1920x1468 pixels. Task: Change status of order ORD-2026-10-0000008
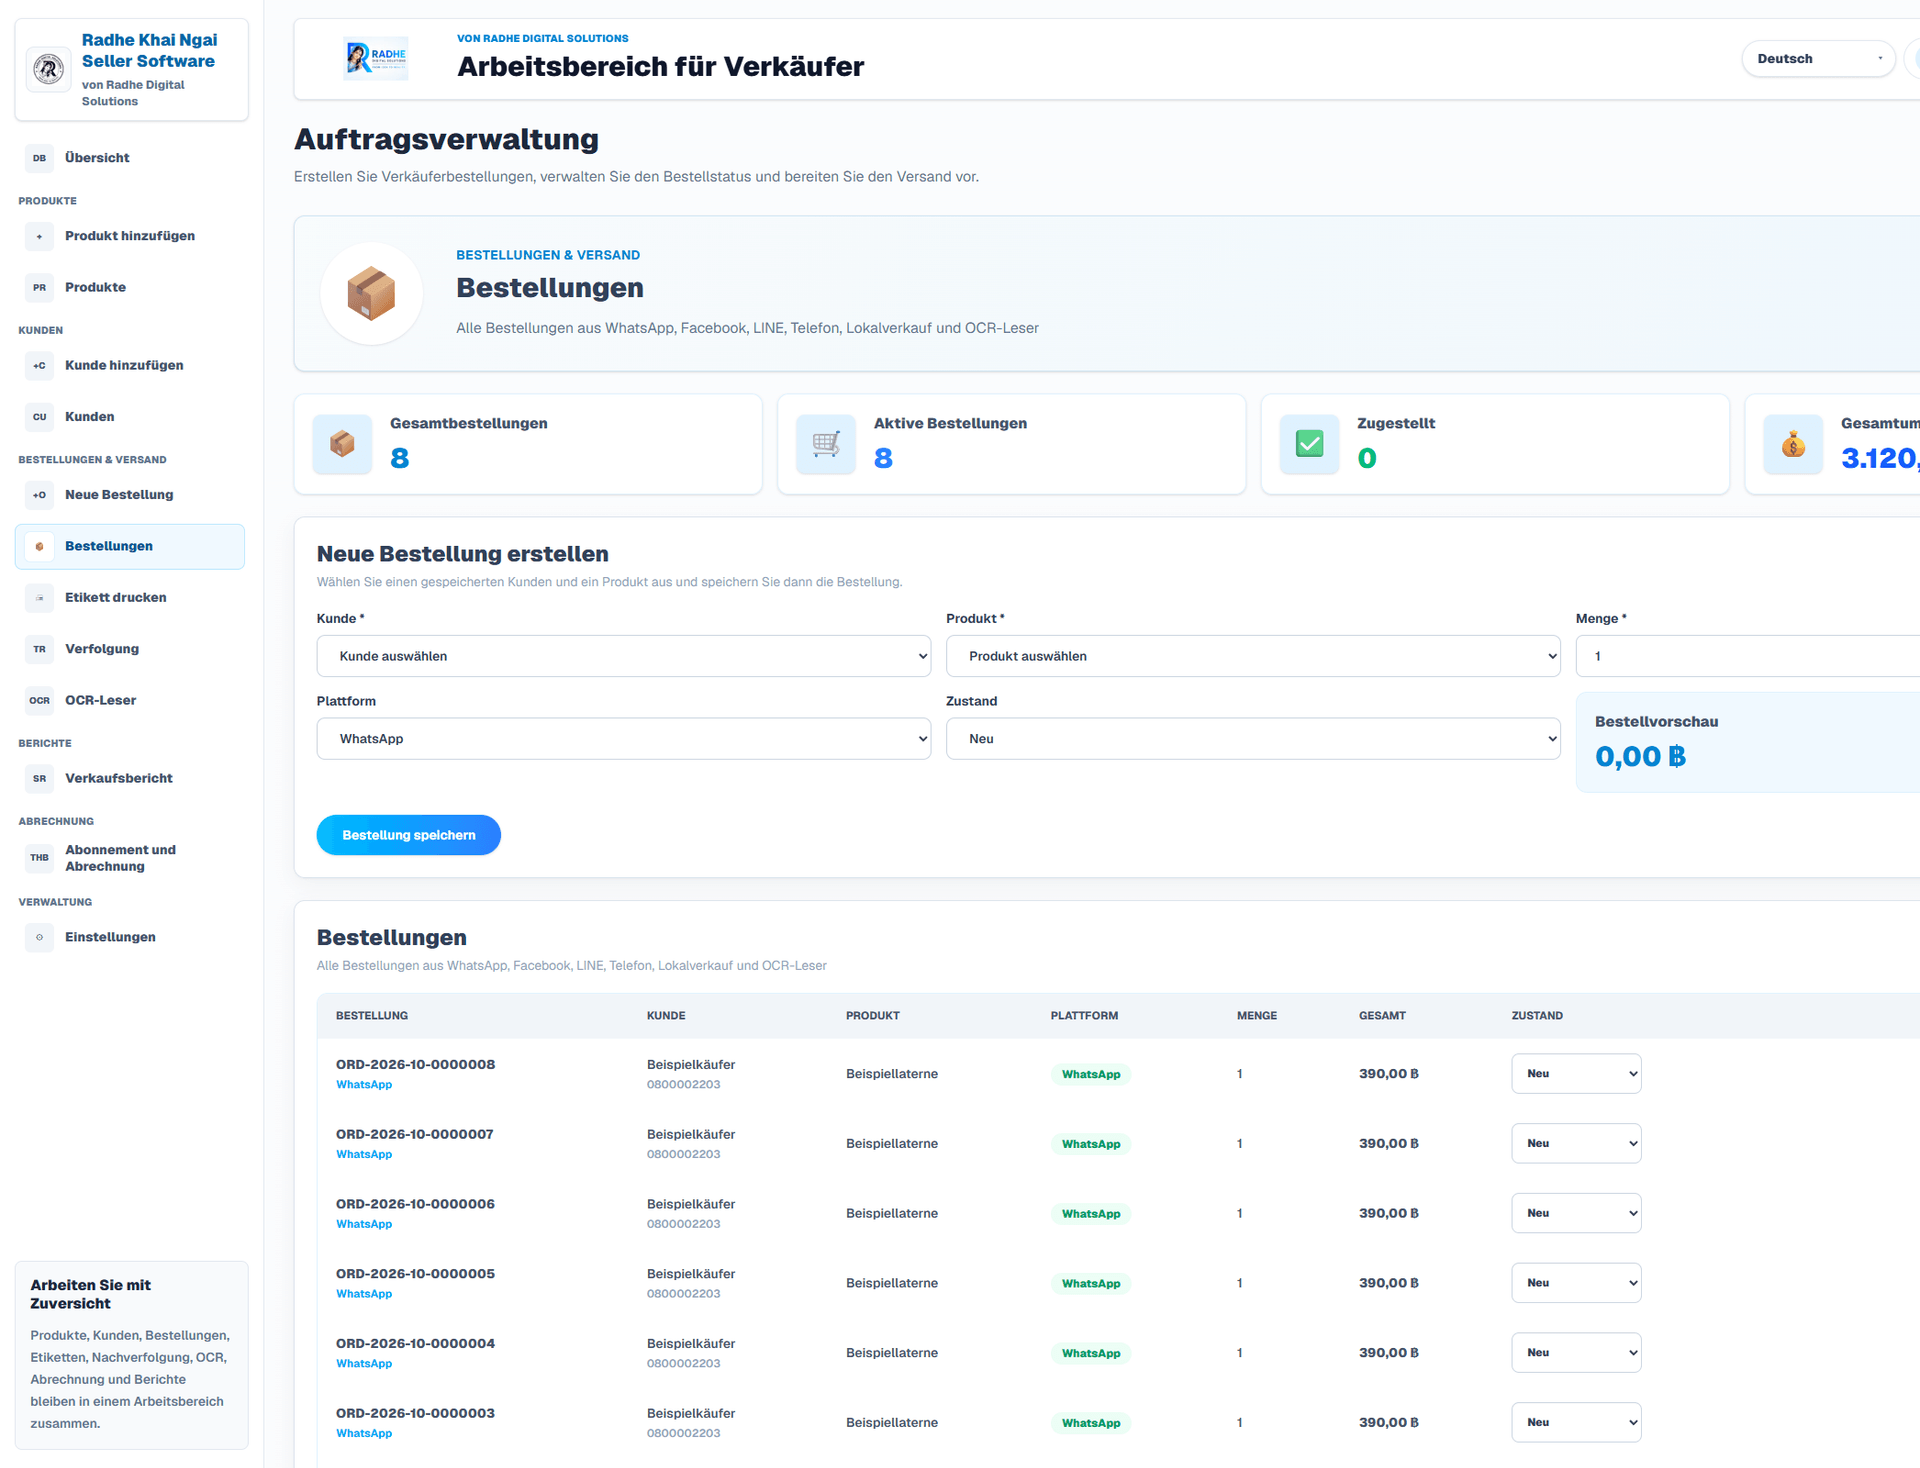1576,1074
